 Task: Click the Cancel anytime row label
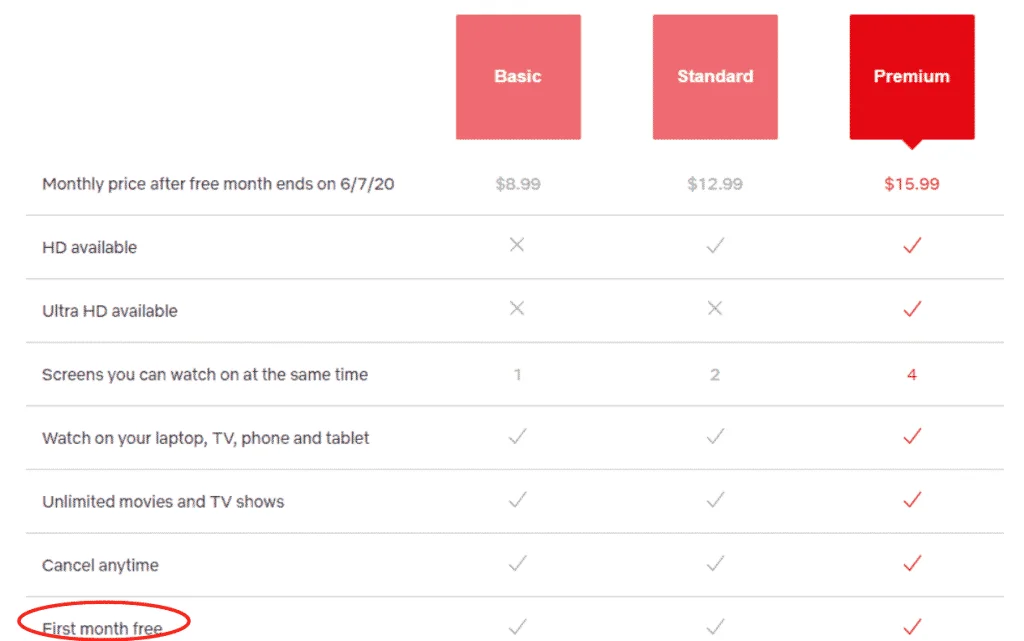coord(101,565)
